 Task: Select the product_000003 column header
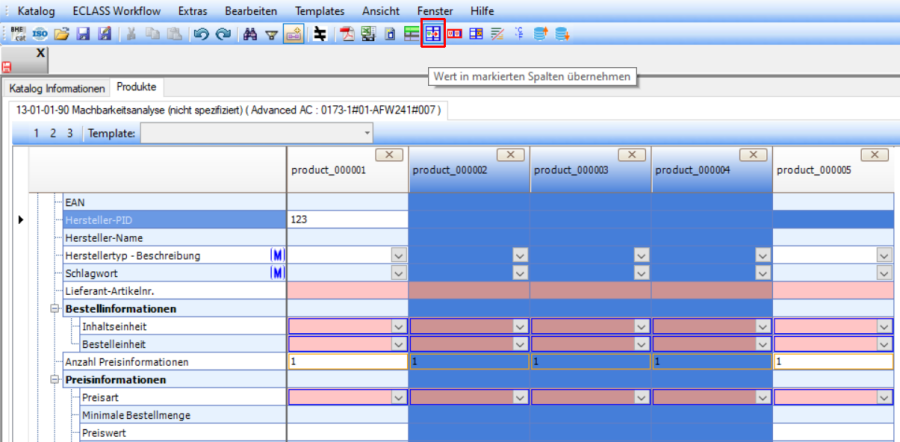pos(591,170)
